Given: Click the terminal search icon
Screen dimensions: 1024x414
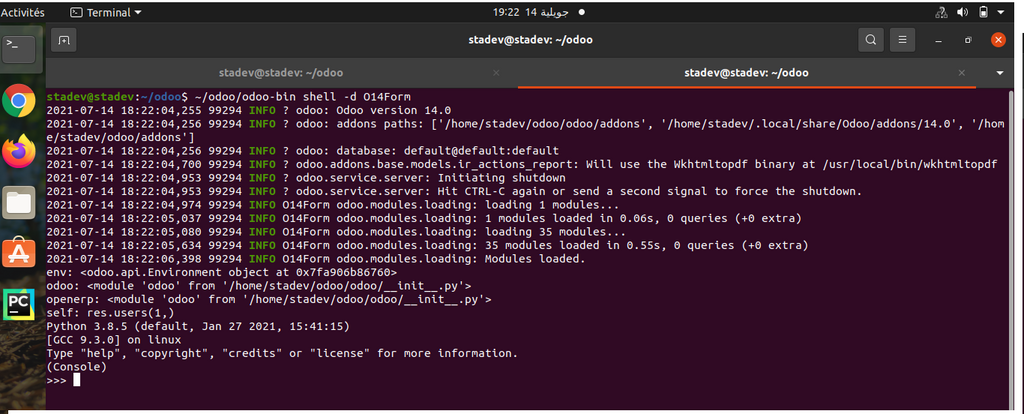Looking at the screenshot, I should [x=871, y=41].
